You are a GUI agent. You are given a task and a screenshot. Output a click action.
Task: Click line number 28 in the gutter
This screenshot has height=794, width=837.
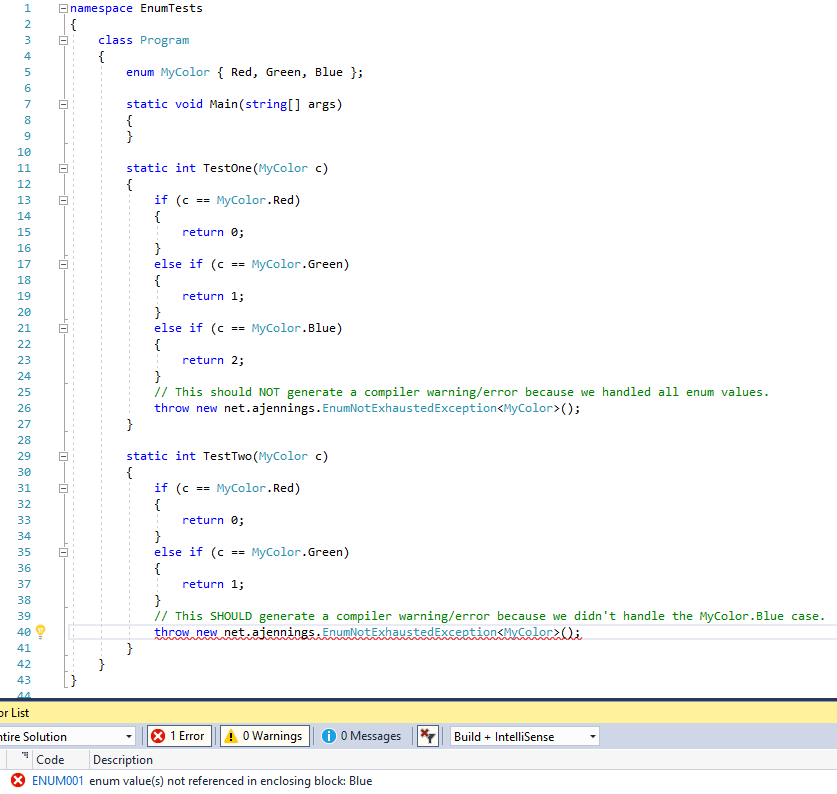click(24, 440)
